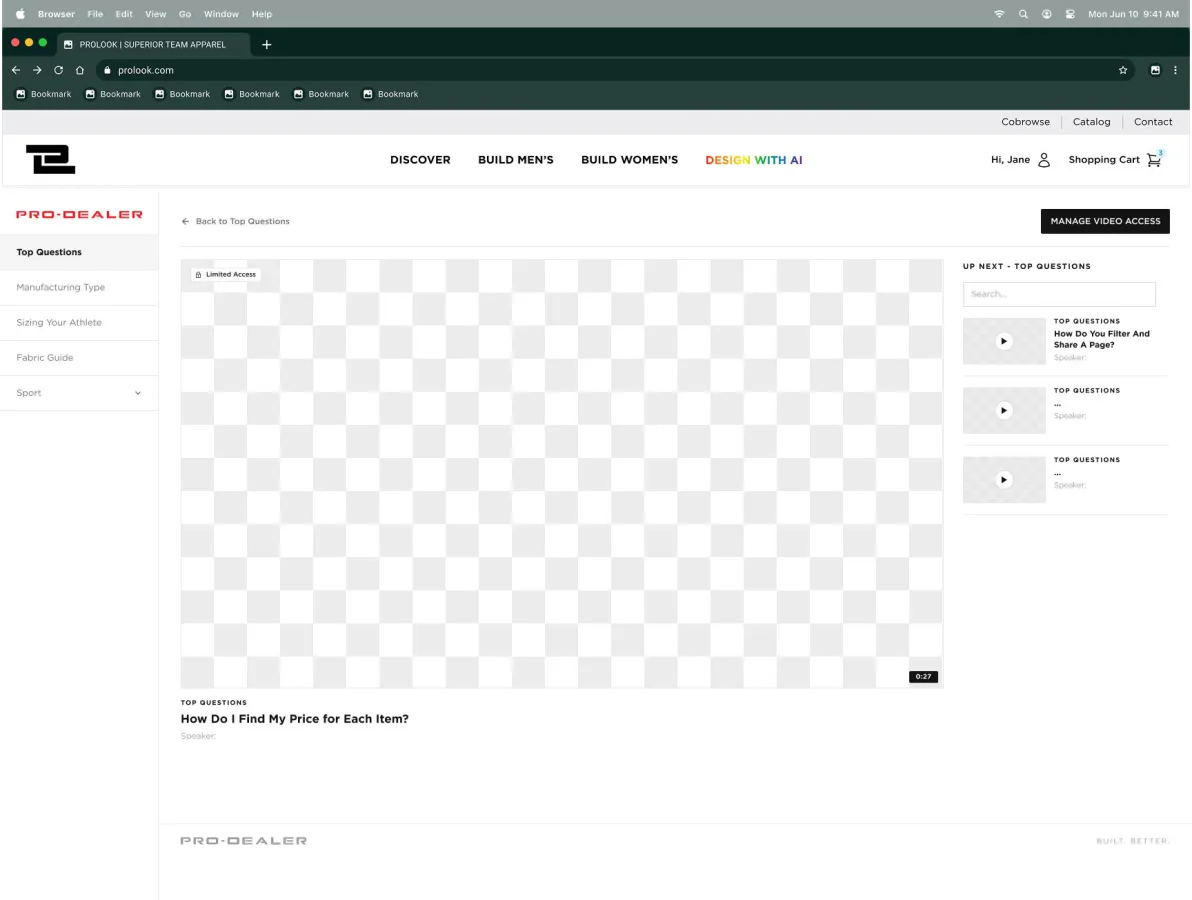Open a new browser tab with plus
Screen dimensions: 1192x900
267,44
